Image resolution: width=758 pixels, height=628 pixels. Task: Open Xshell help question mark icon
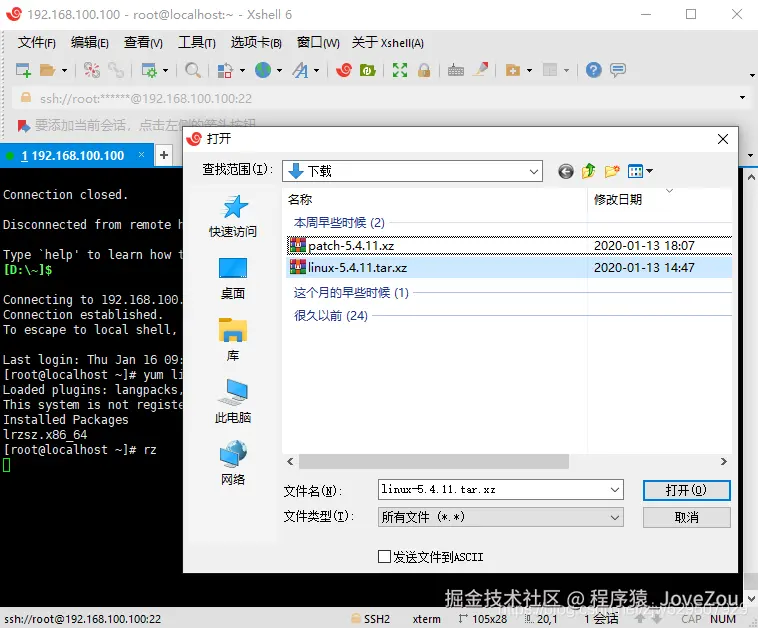(x=594, y=71)
